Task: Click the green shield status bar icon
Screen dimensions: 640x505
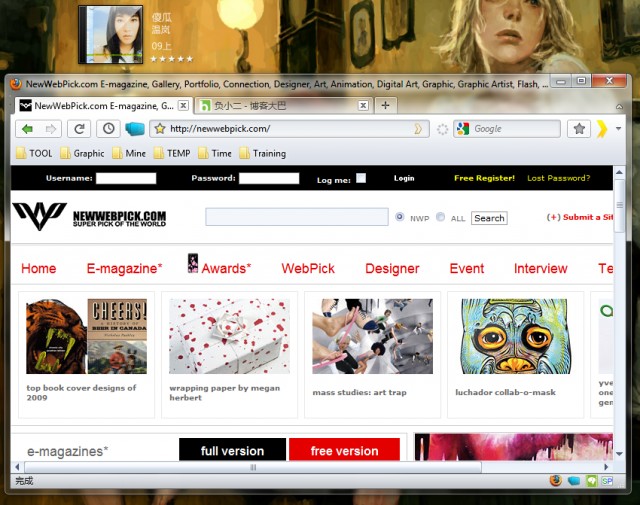Action: [591, 481]
